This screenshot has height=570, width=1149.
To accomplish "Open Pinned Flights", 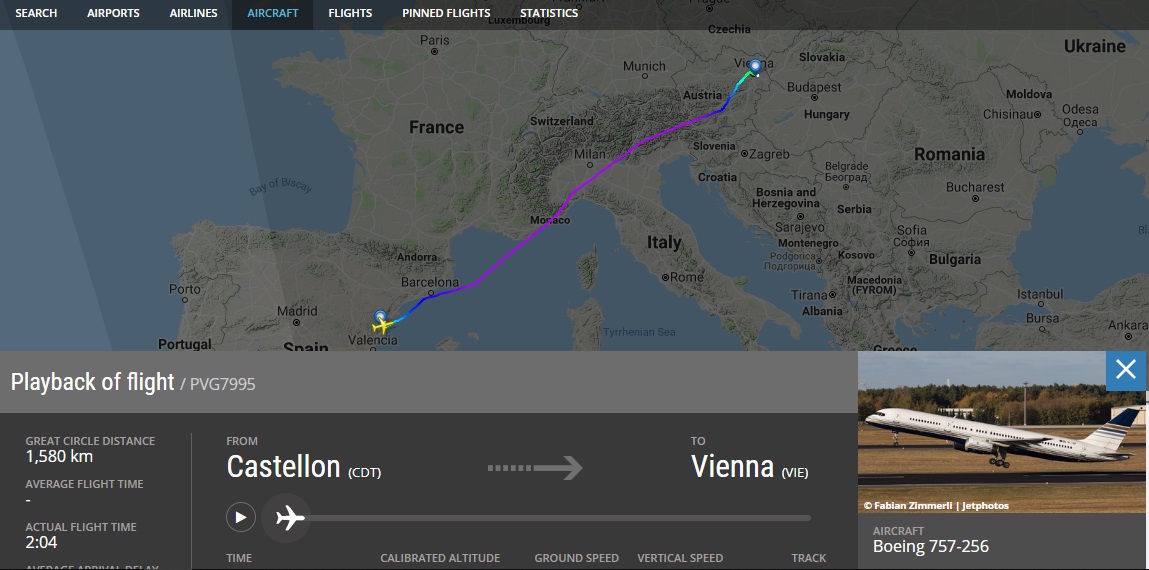I will pyautogui.click(x=446, y=13).
